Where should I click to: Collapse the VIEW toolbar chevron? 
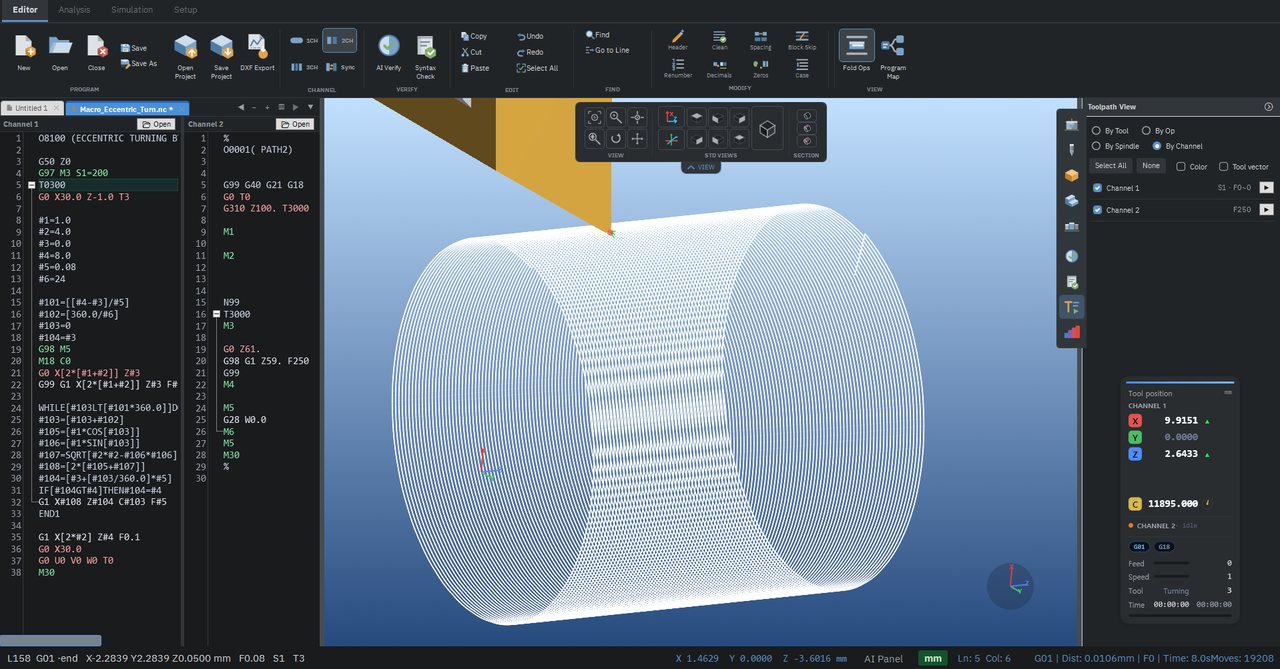pyautogui.click(x=701, y=167)
